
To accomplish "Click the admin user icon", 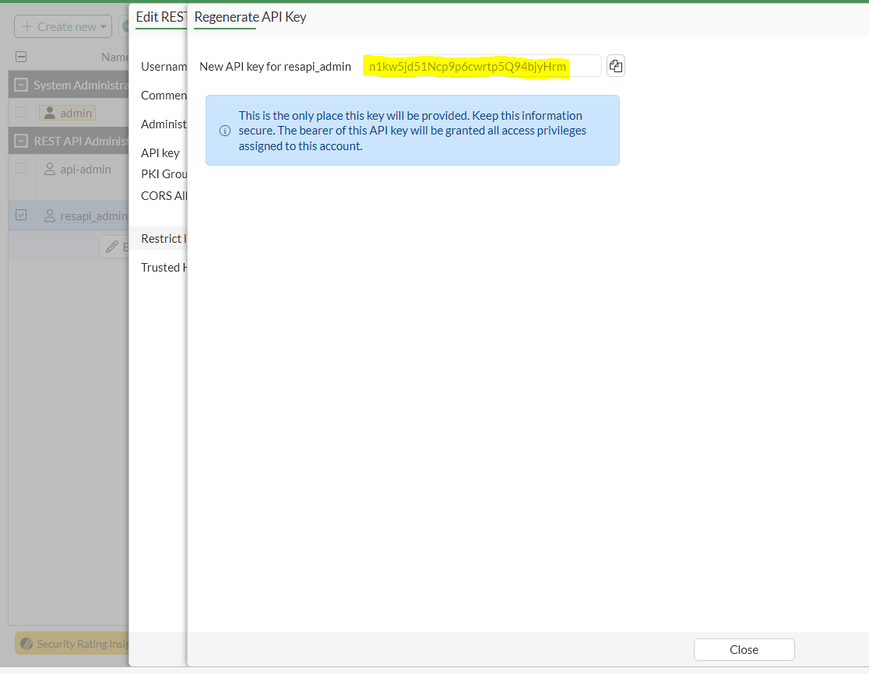I will point(49,113).
